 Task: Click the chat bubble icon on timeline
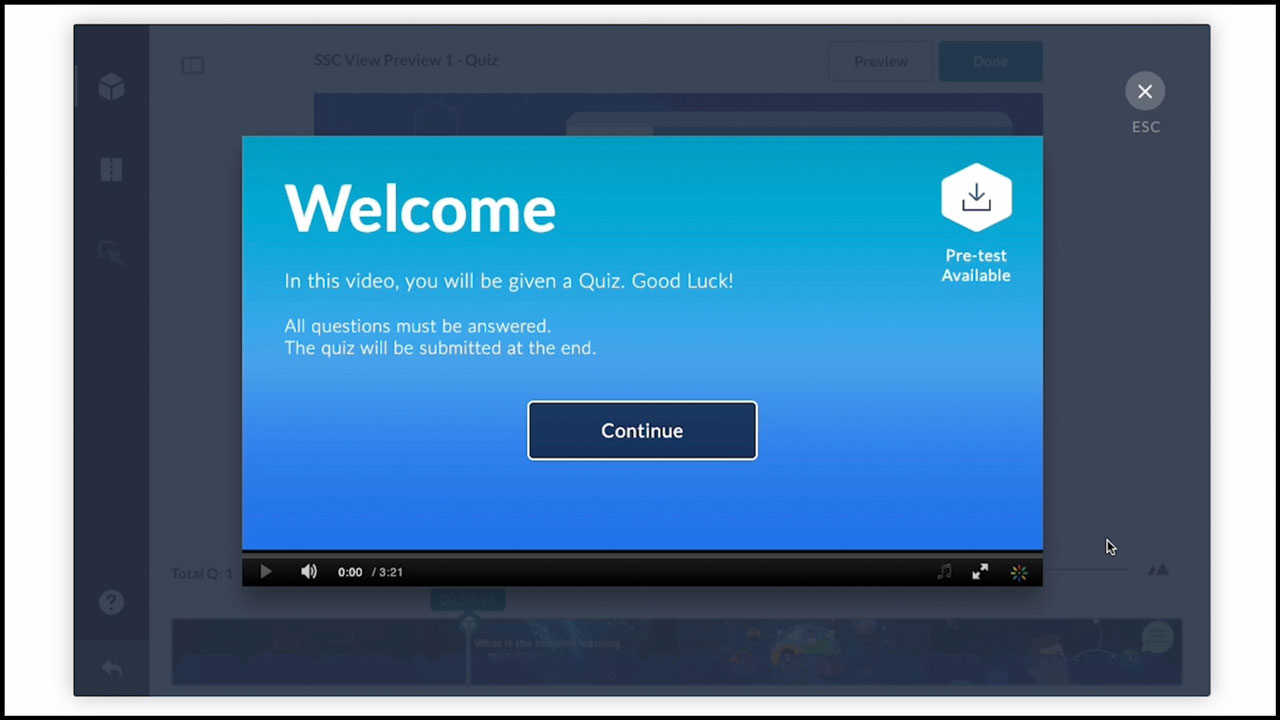point(1157,636)
